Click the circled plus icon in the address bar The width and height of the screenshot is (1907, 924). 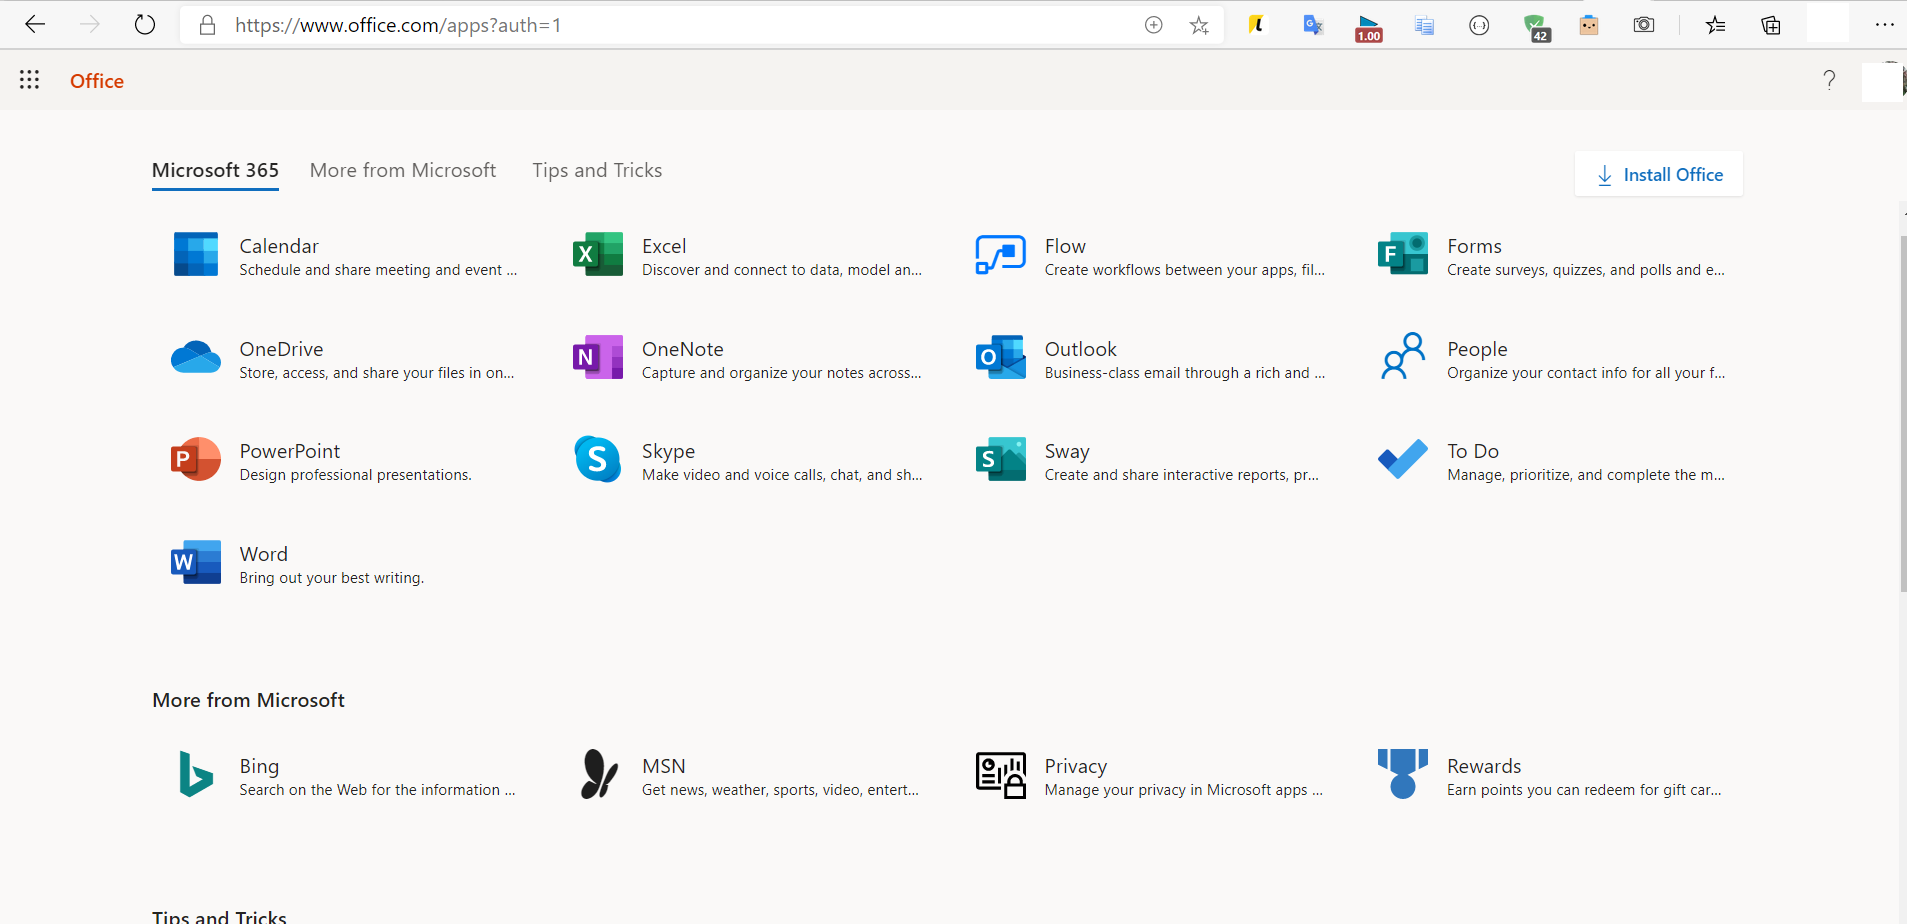[x=1154, y=25]
